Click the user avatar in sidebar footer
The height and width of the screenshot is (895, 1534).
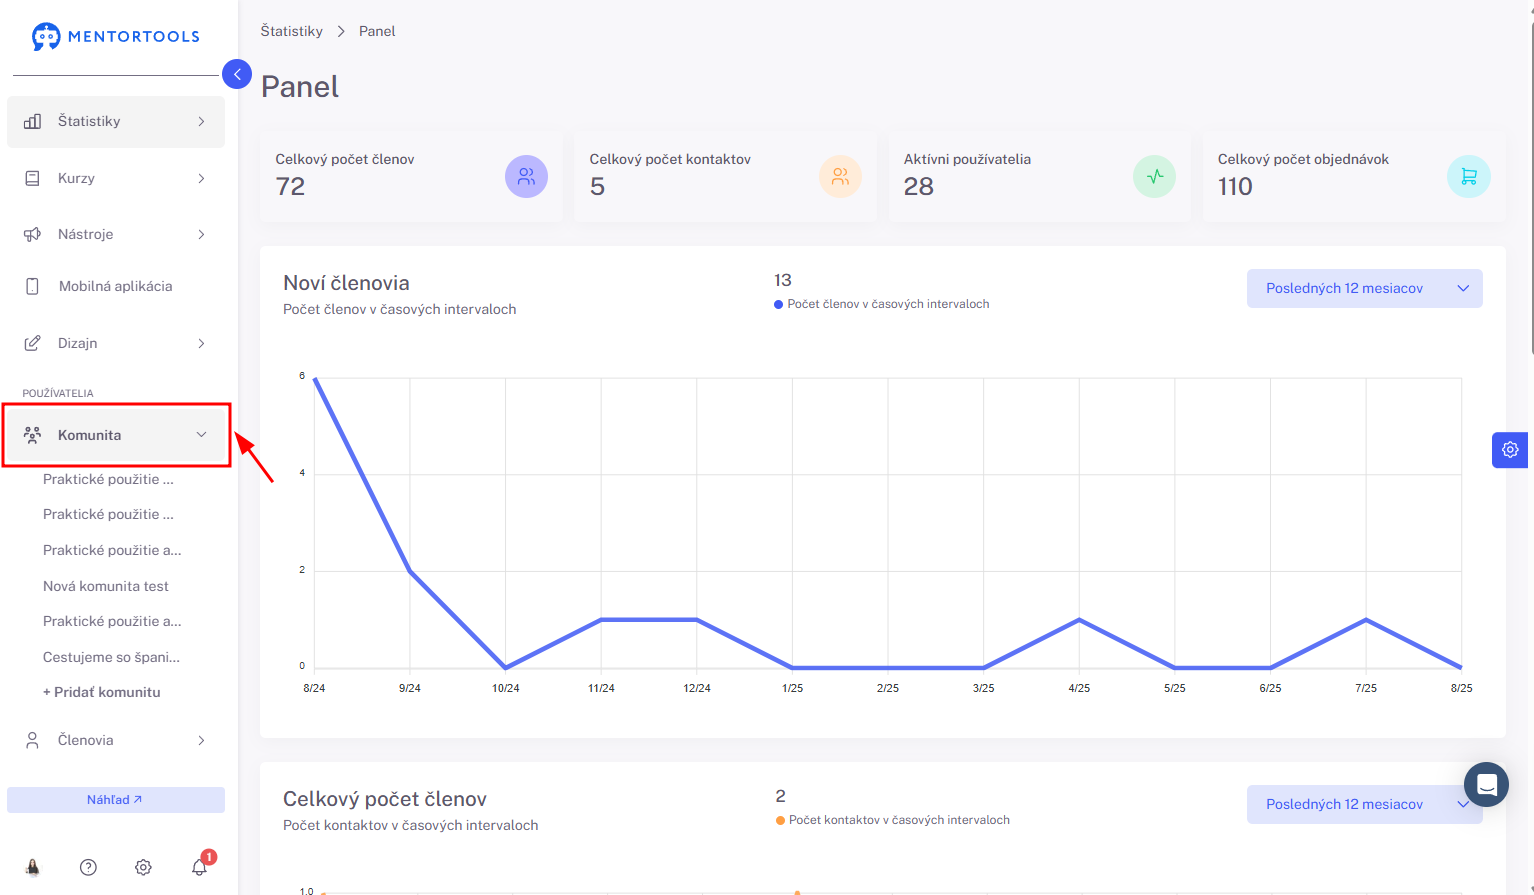tap(33, 867)
